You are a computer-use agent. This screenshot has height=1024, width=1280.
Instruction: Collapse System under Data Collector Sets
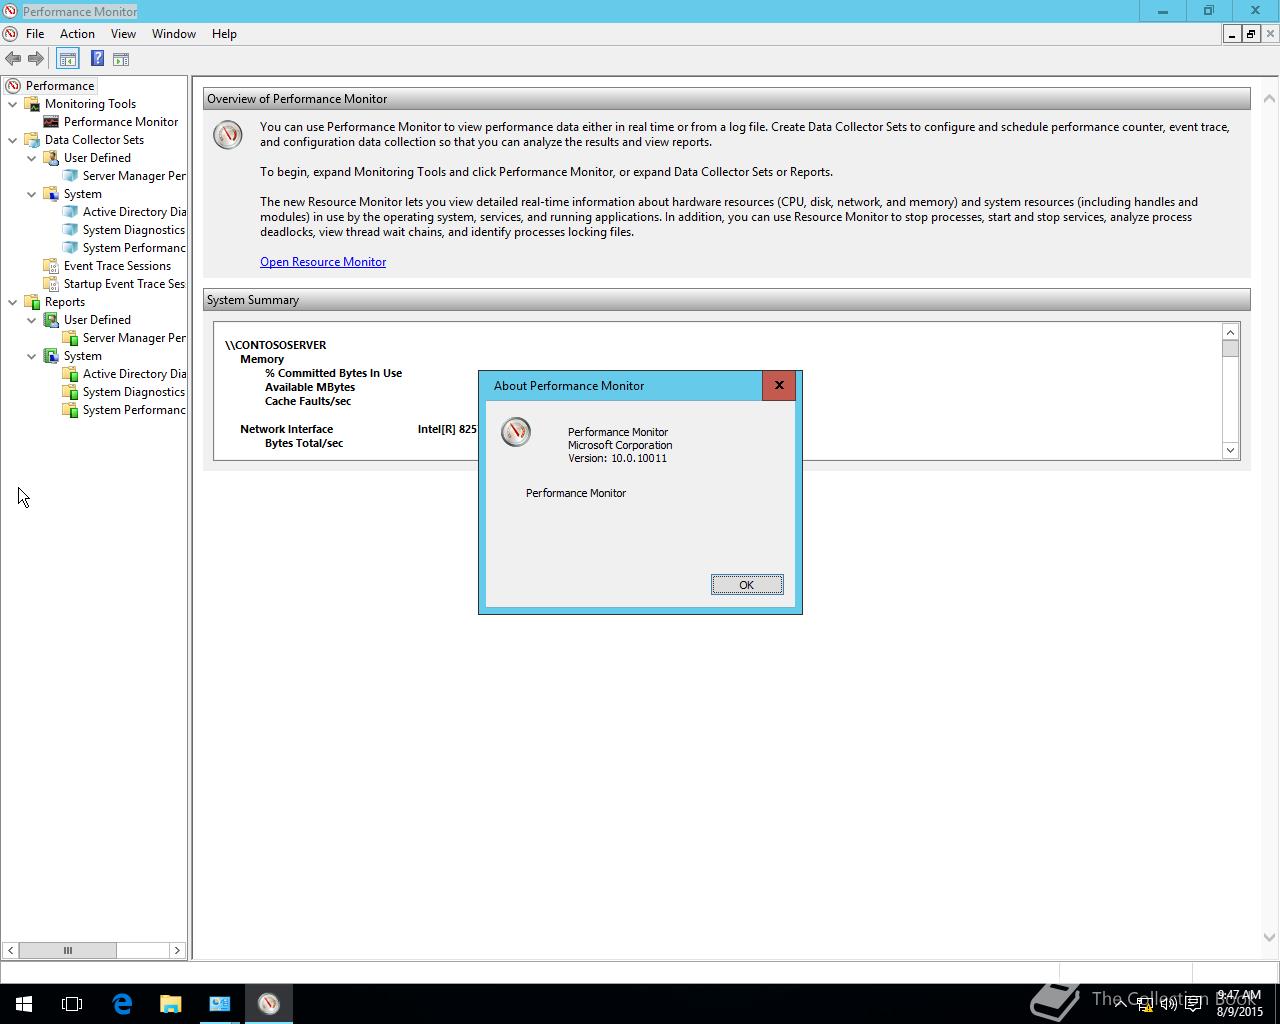click(x=32, y=194)
